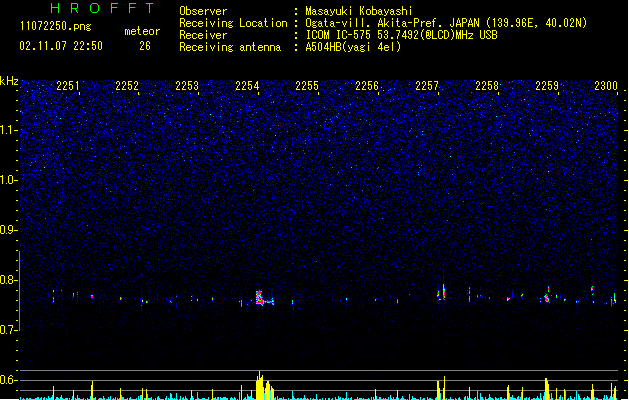Click the 2259 time marker
The width and height of the screenshot is (629, 400).
tap(547, 86)
